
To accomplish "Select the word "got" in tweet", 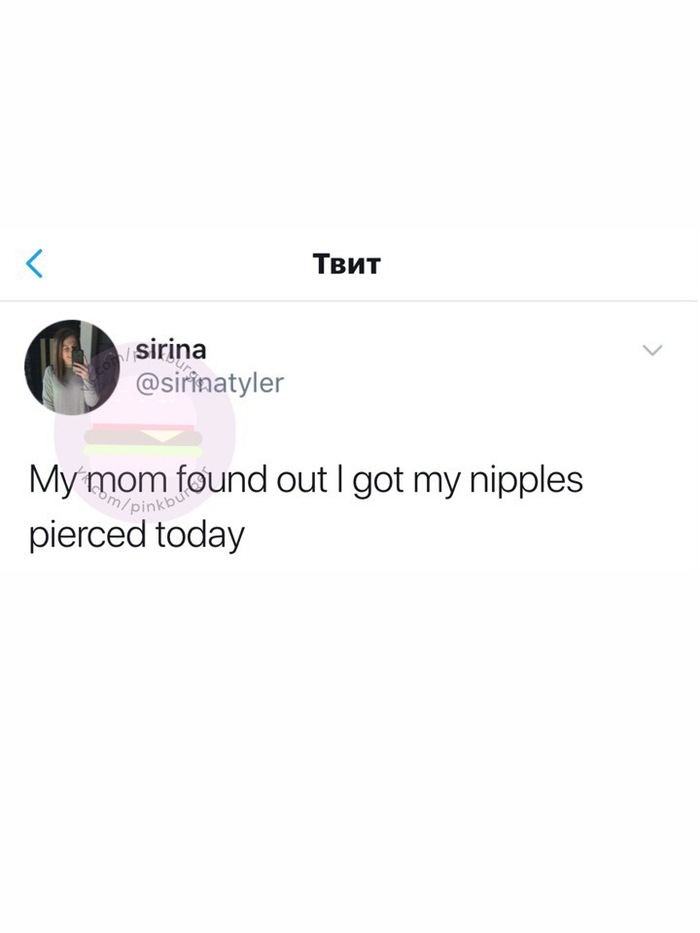I will point(377,482).
